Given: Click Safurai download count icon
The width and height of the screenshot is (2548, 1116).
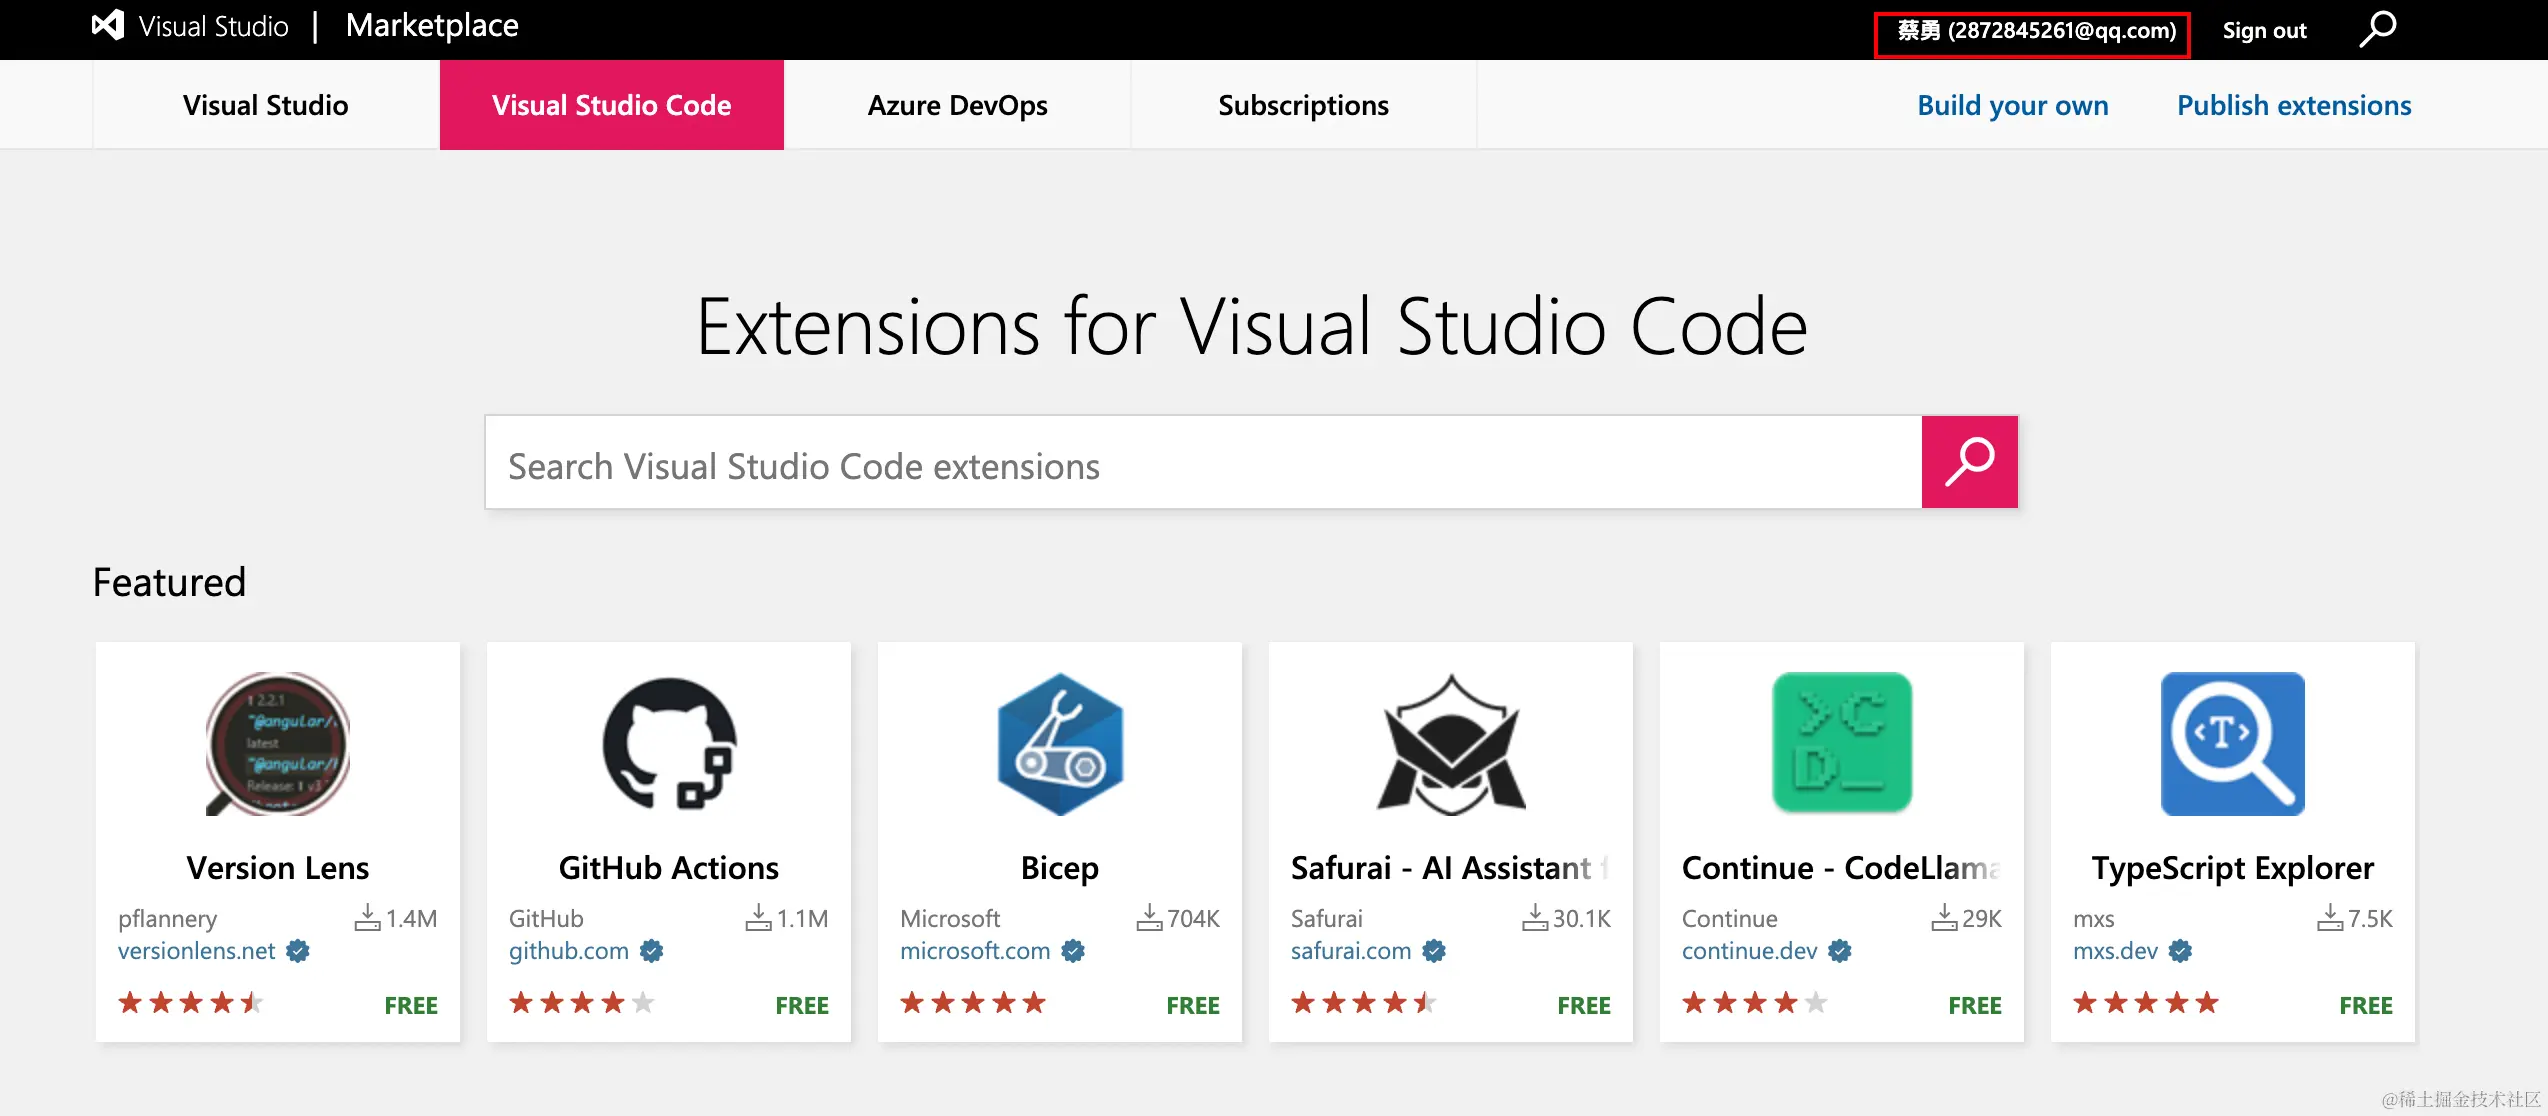Looking at the screenshot, I should click(x=1535, y=917).
